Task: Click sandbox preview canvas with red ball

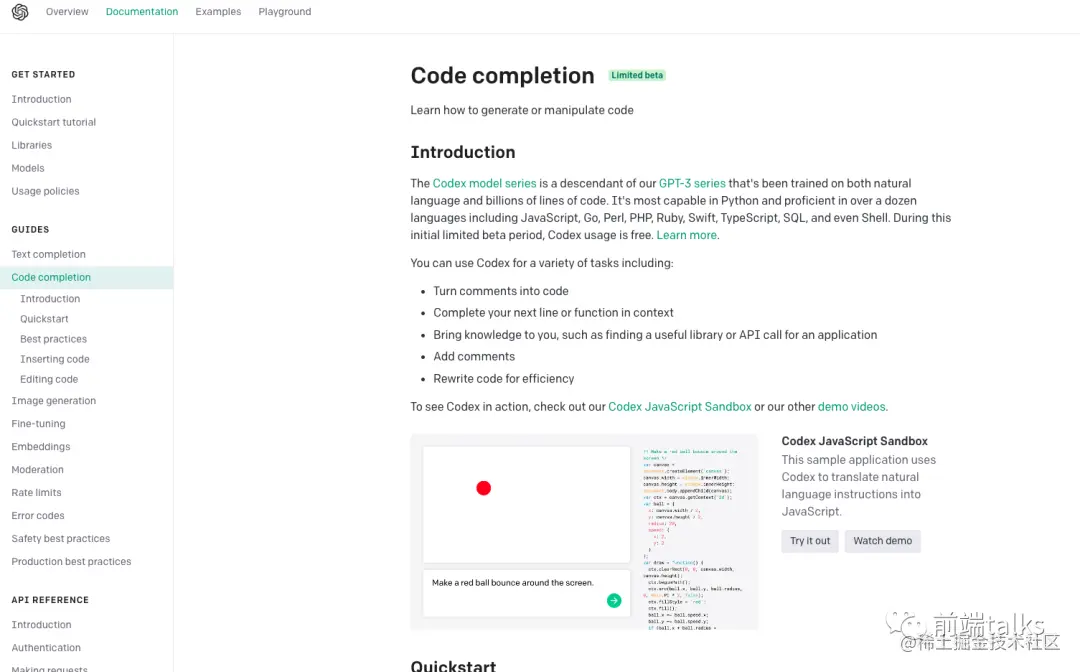Action: 526,505
